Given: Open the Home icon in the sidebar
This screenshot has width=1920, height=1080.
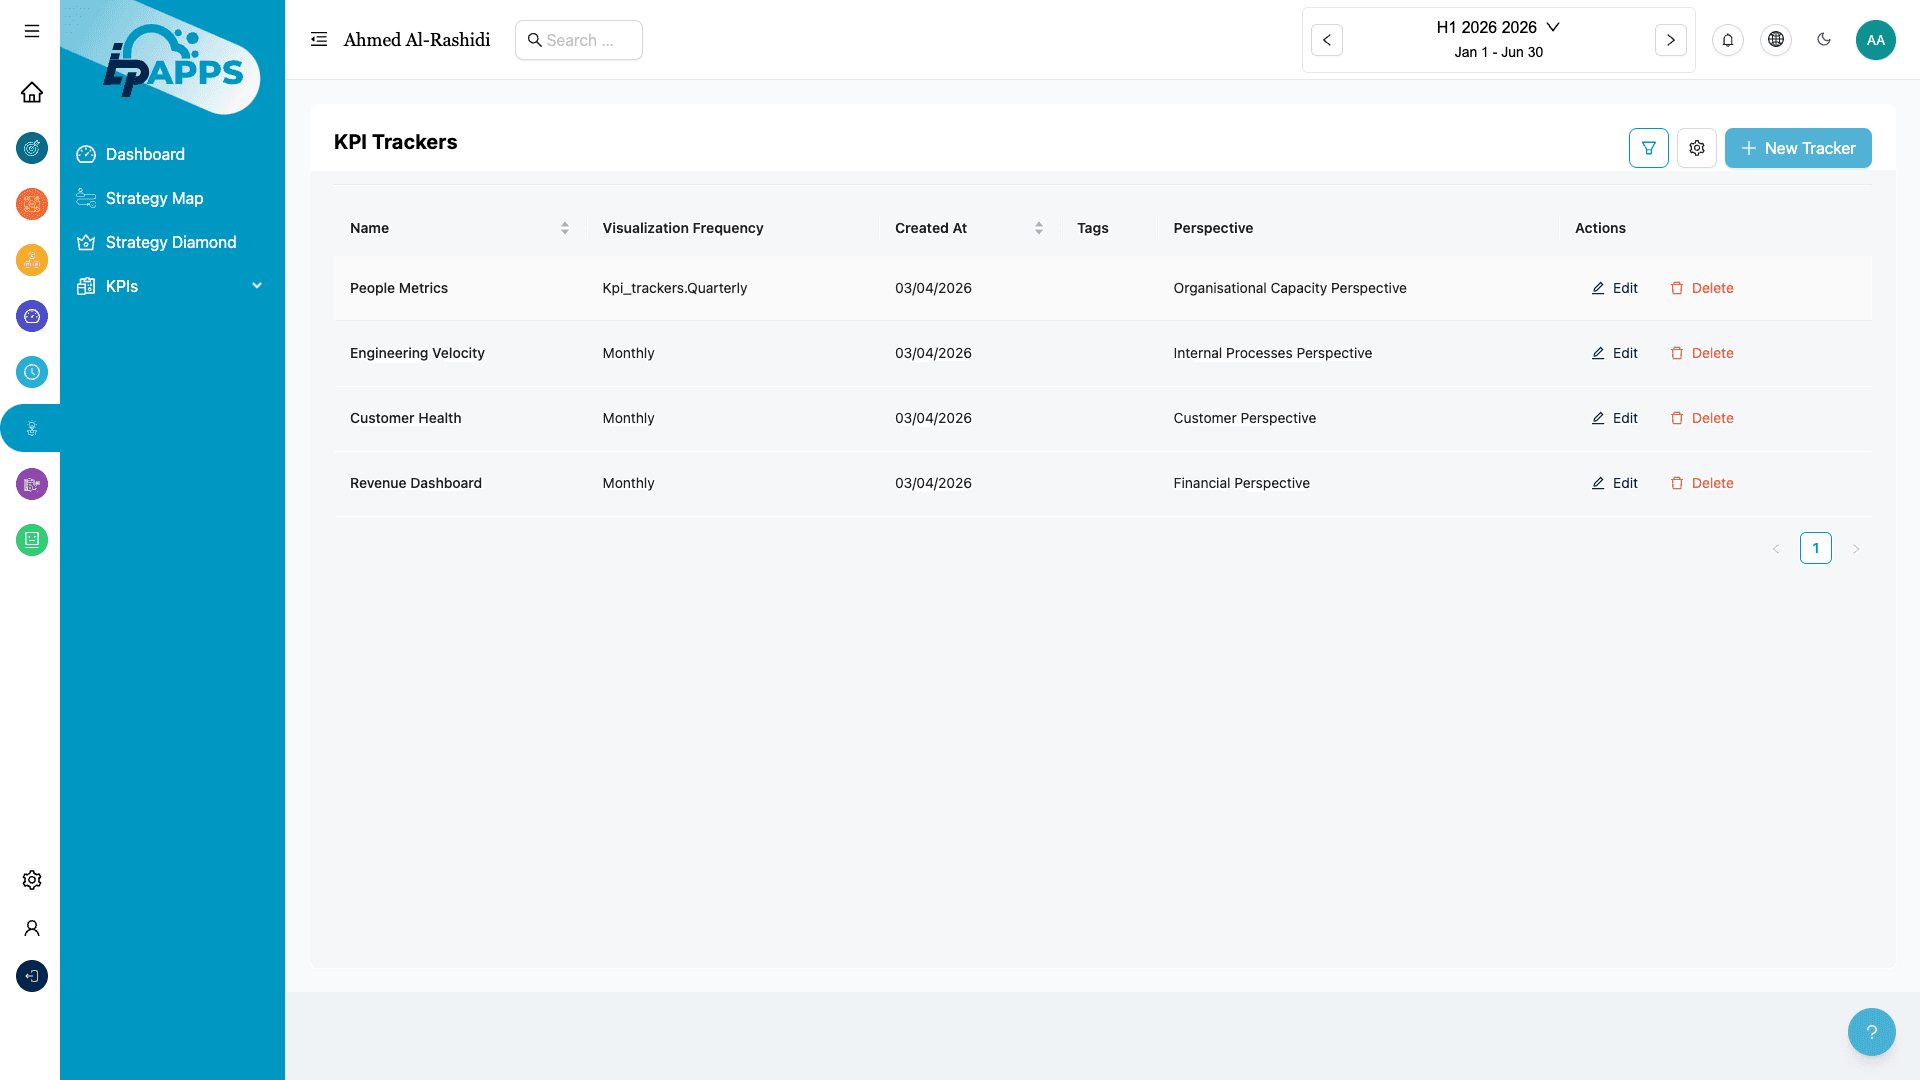Looking at the screenshot, I should click(x=32, y=92).
